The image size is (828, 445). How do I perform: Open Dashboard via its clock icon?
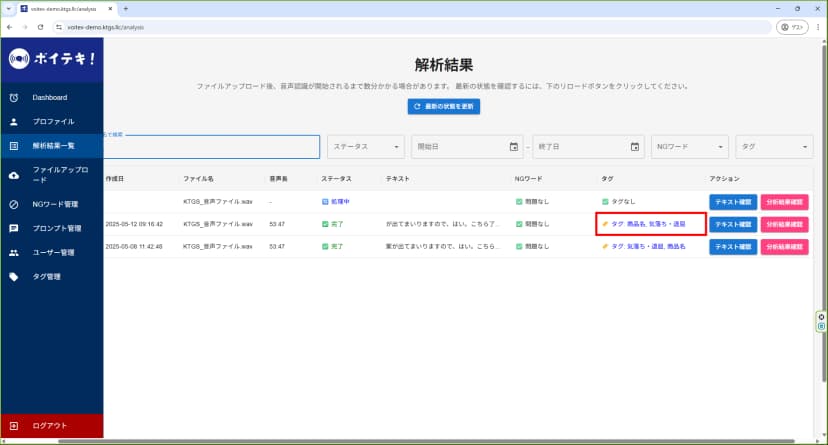point(14,98)
